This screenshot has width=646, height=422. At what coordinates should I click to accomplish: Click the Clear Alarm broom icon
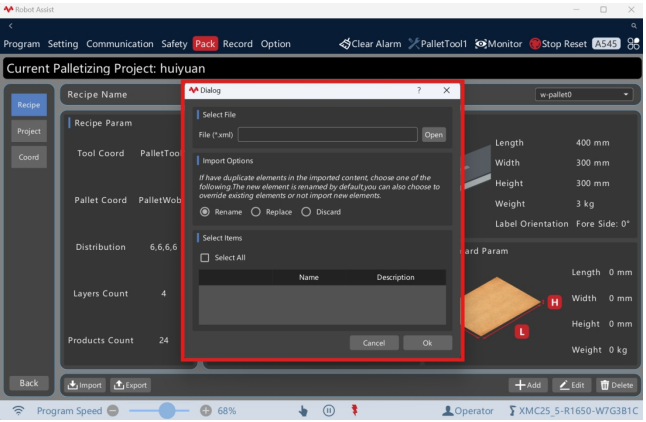[x=345, y=44]
